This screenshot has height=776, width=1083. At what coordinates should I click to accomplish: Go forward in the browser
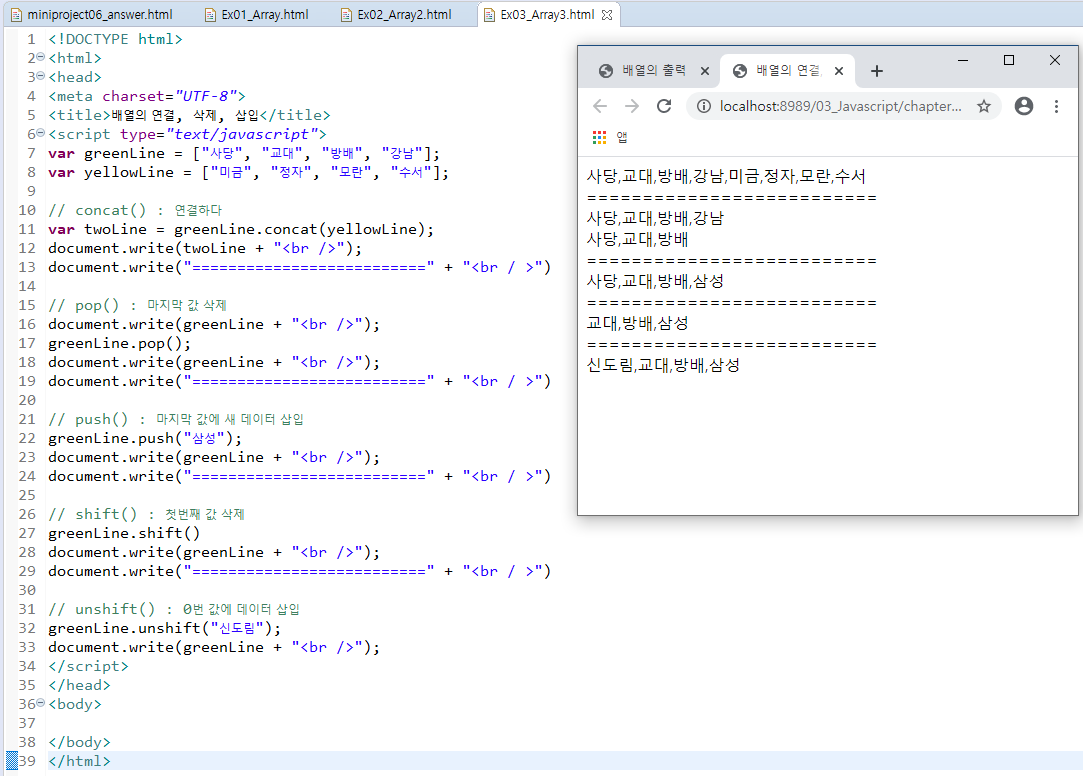pyautogui.click(x=631, y=106)
